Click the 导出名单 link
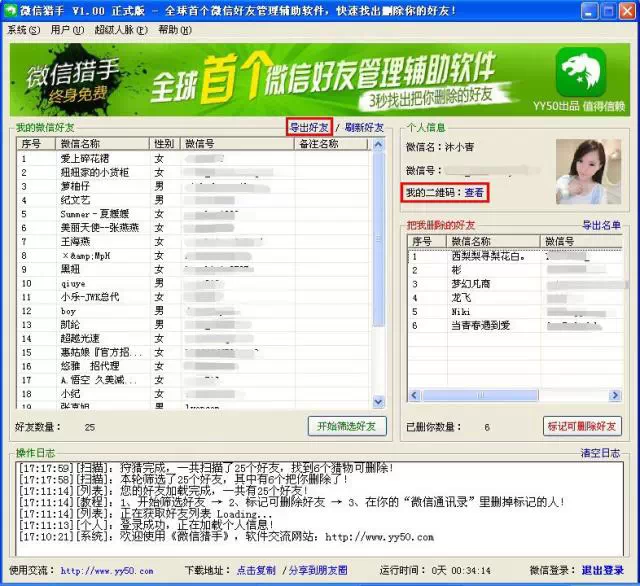This screenshot has width=640, height=586. (x=602, y=225)
